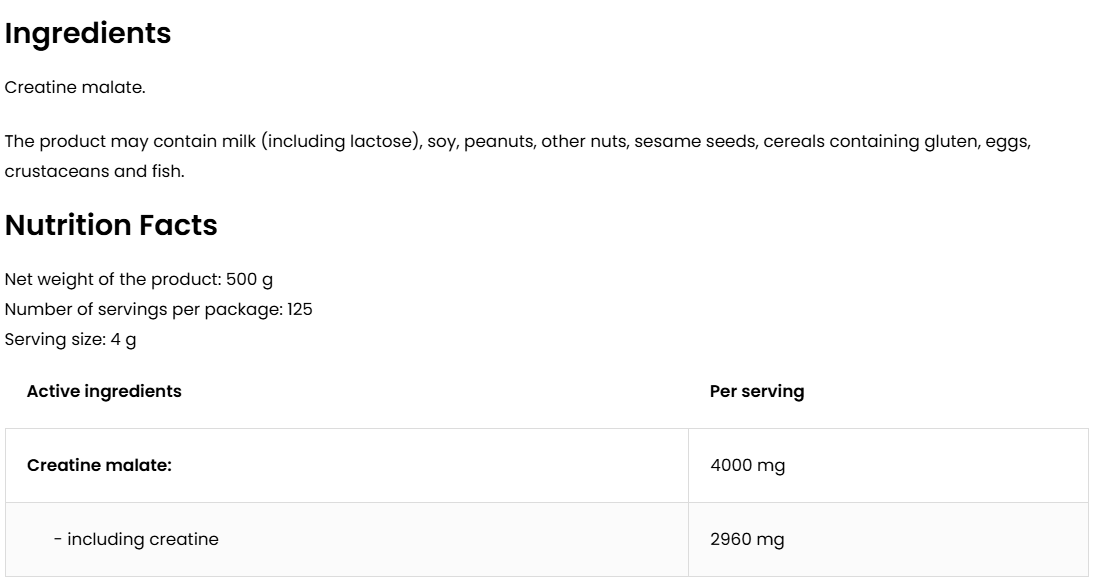
Task: Click the 2960 mg table cell
Action: [x=747, y=539]
